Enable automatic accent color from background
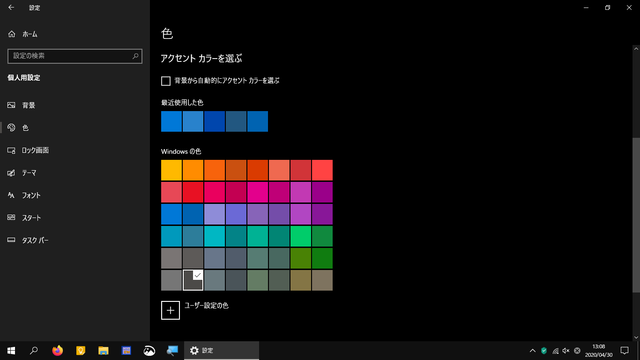Viewport: 640px width, 360px height. click(x=166, y=81)
